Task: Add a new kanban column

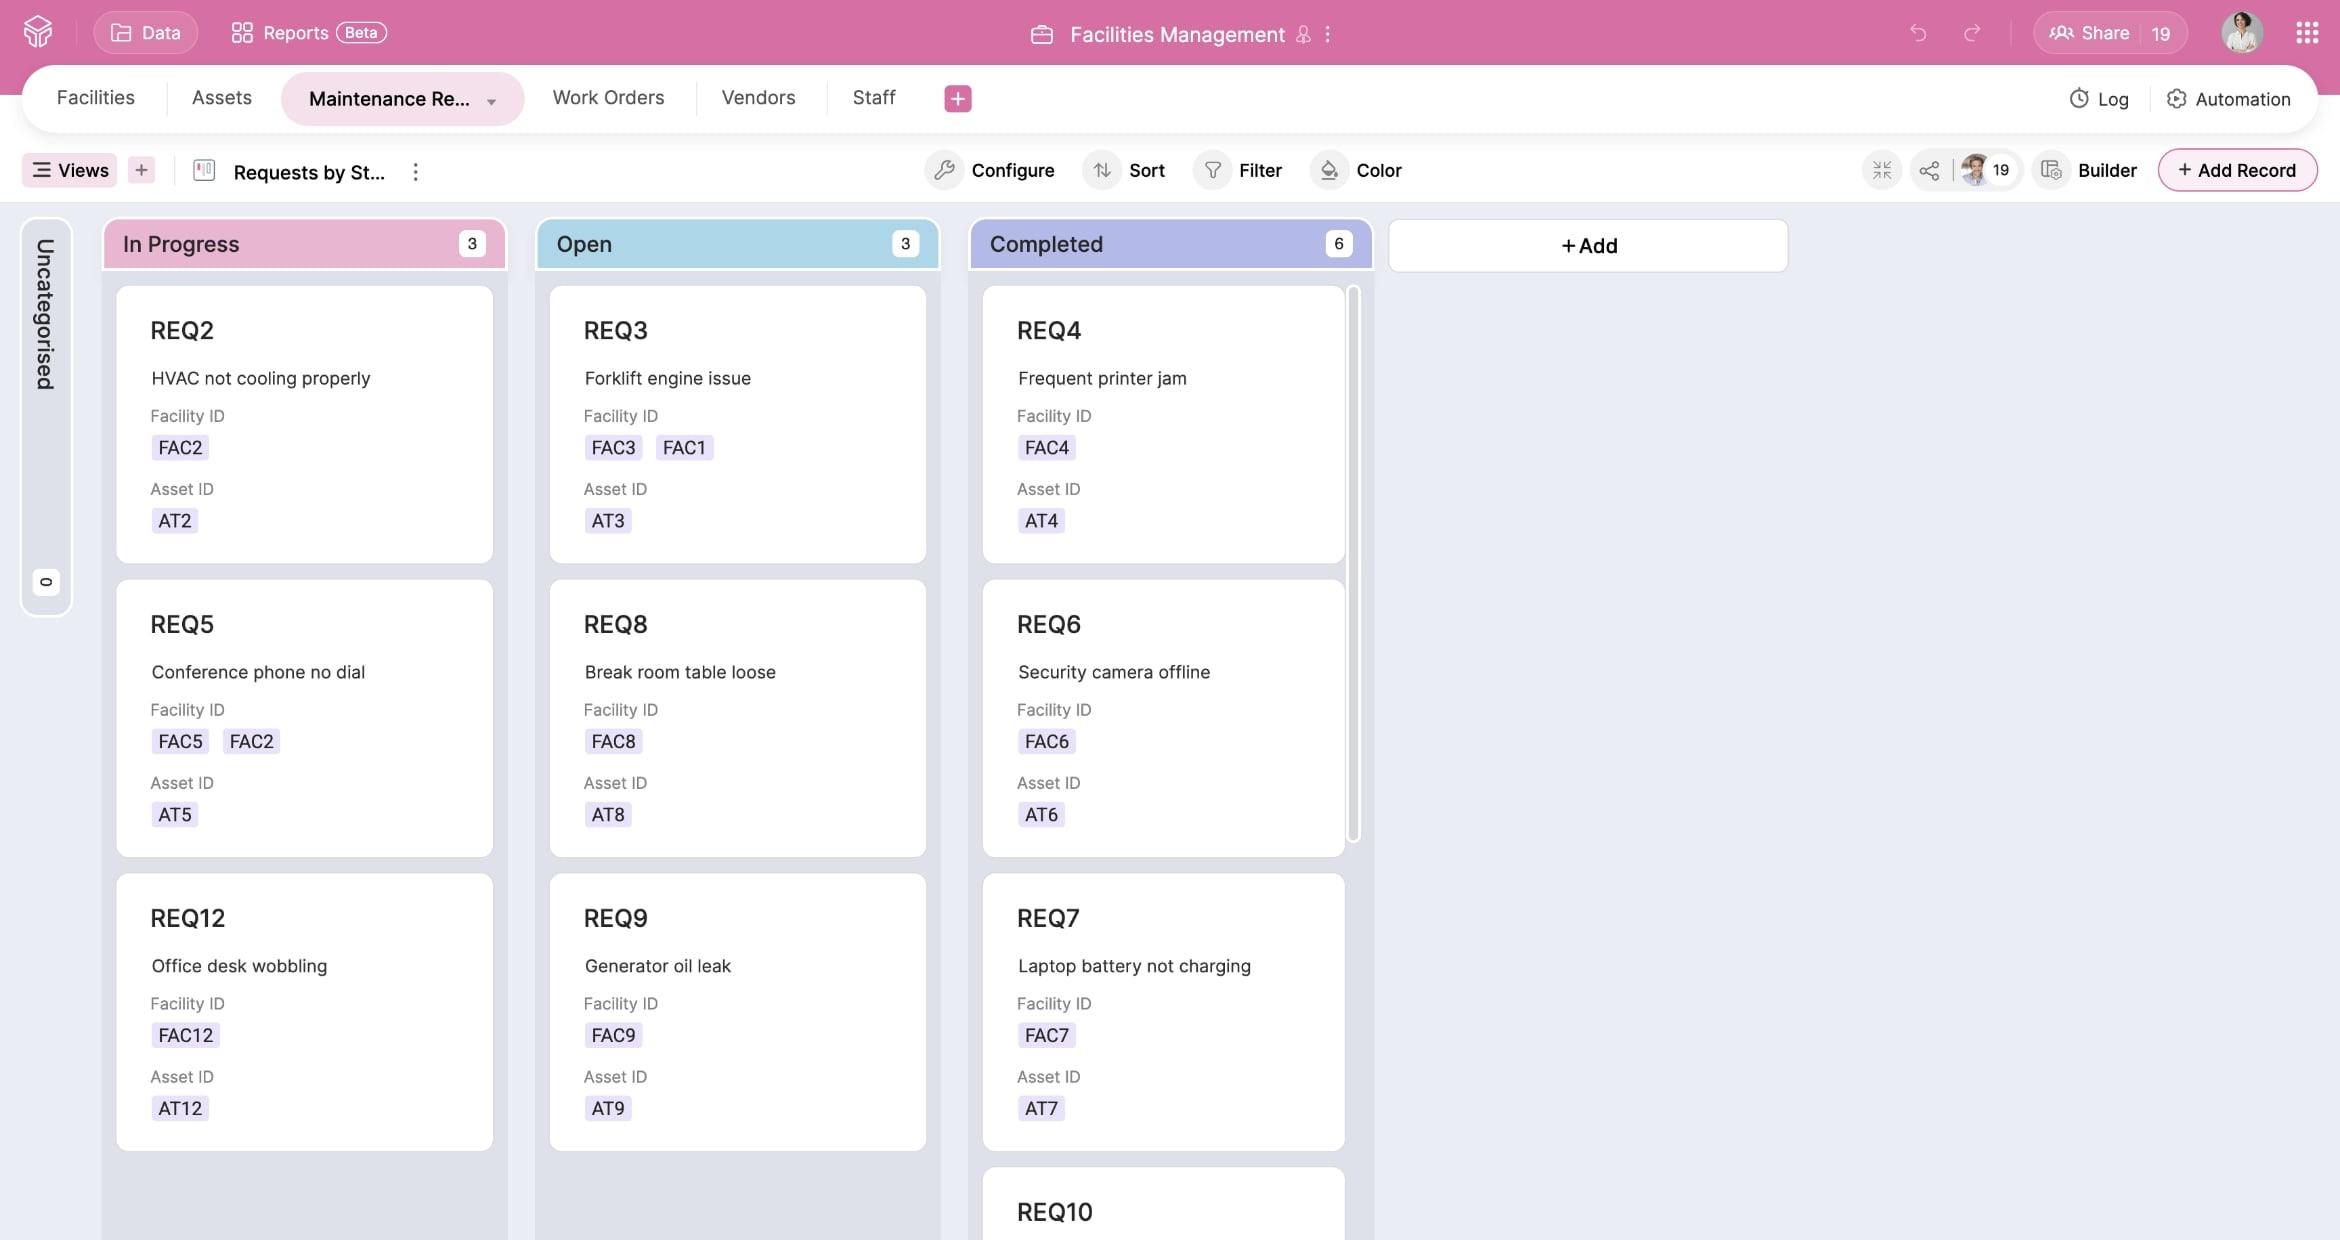Action: tap(1588, 245)
